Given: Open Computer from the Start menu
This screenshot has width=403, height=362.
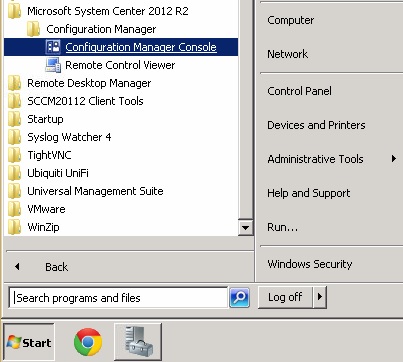Looking at the screenshot, I should (x=291, y=20).
